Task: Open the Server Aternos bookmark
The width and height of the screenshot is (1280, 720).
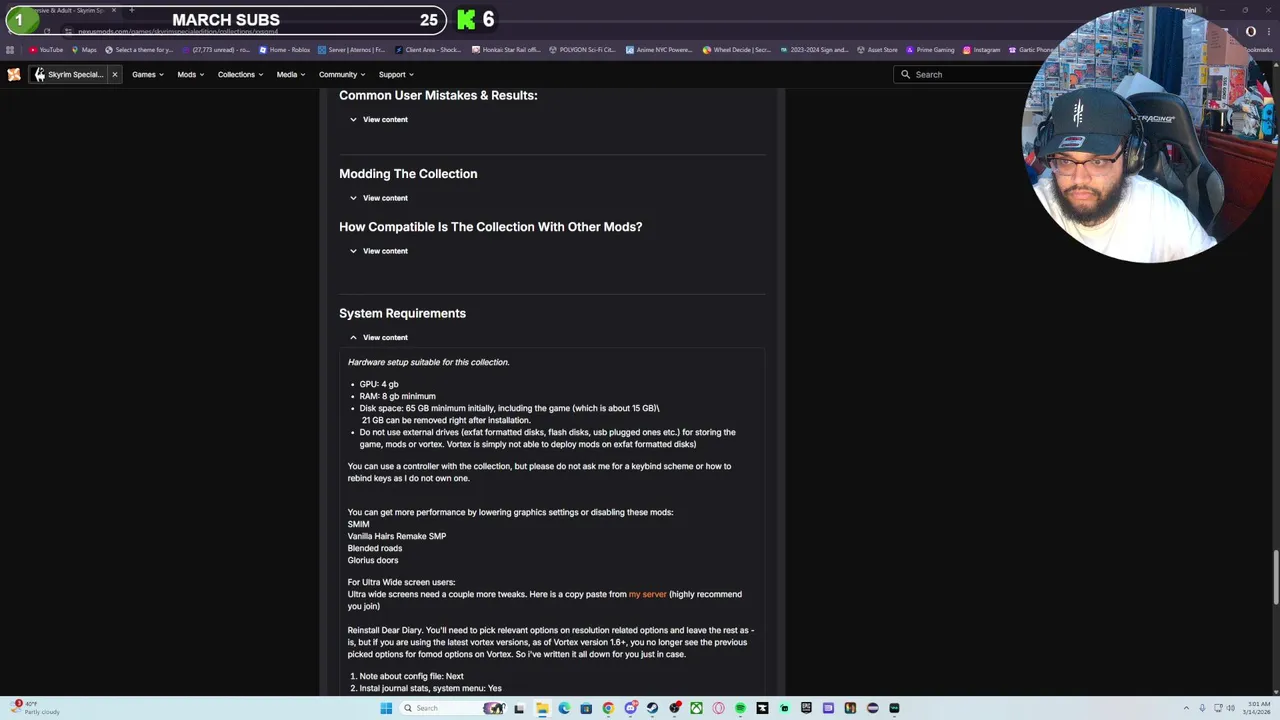Action: (351, 49)
